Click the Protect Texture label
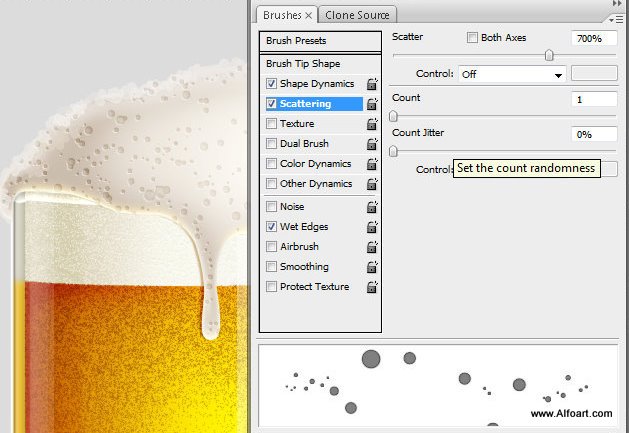Image resolution: width=629 pixels, height=433 pixels. [x=314, y=286]
